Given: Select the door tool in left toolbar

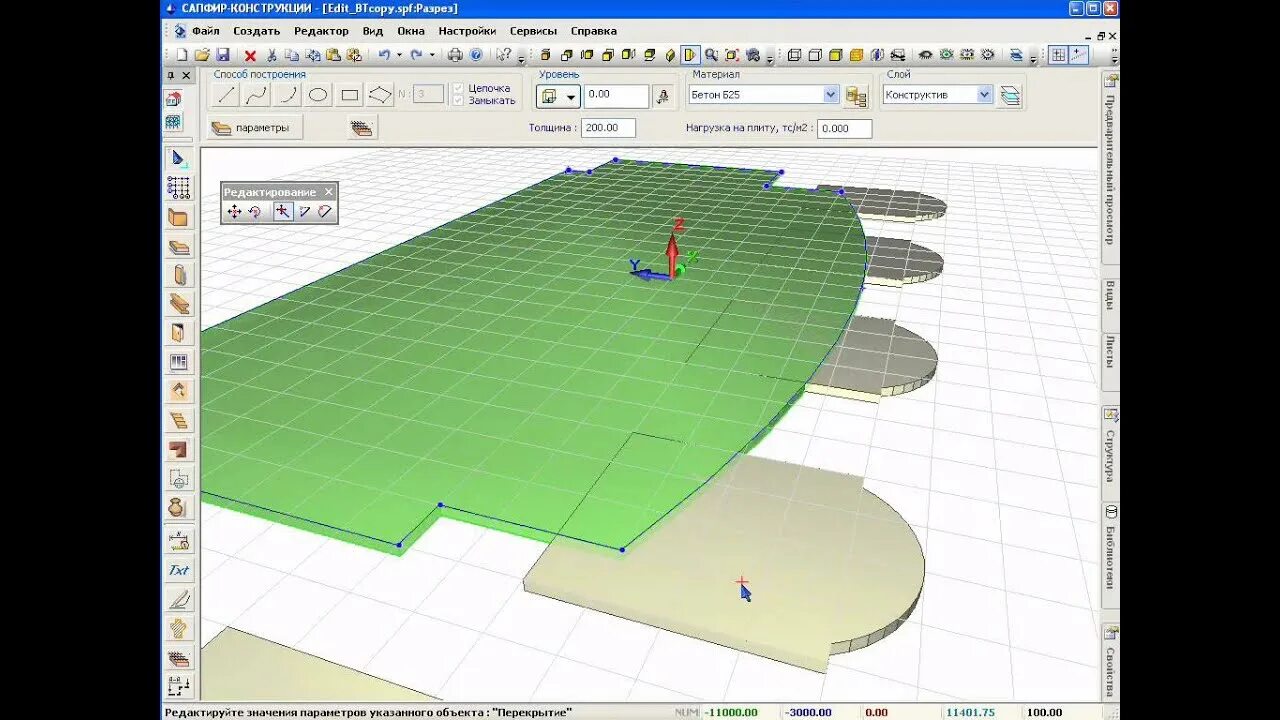Looking at the screenshot, I should tap(179, 333).
